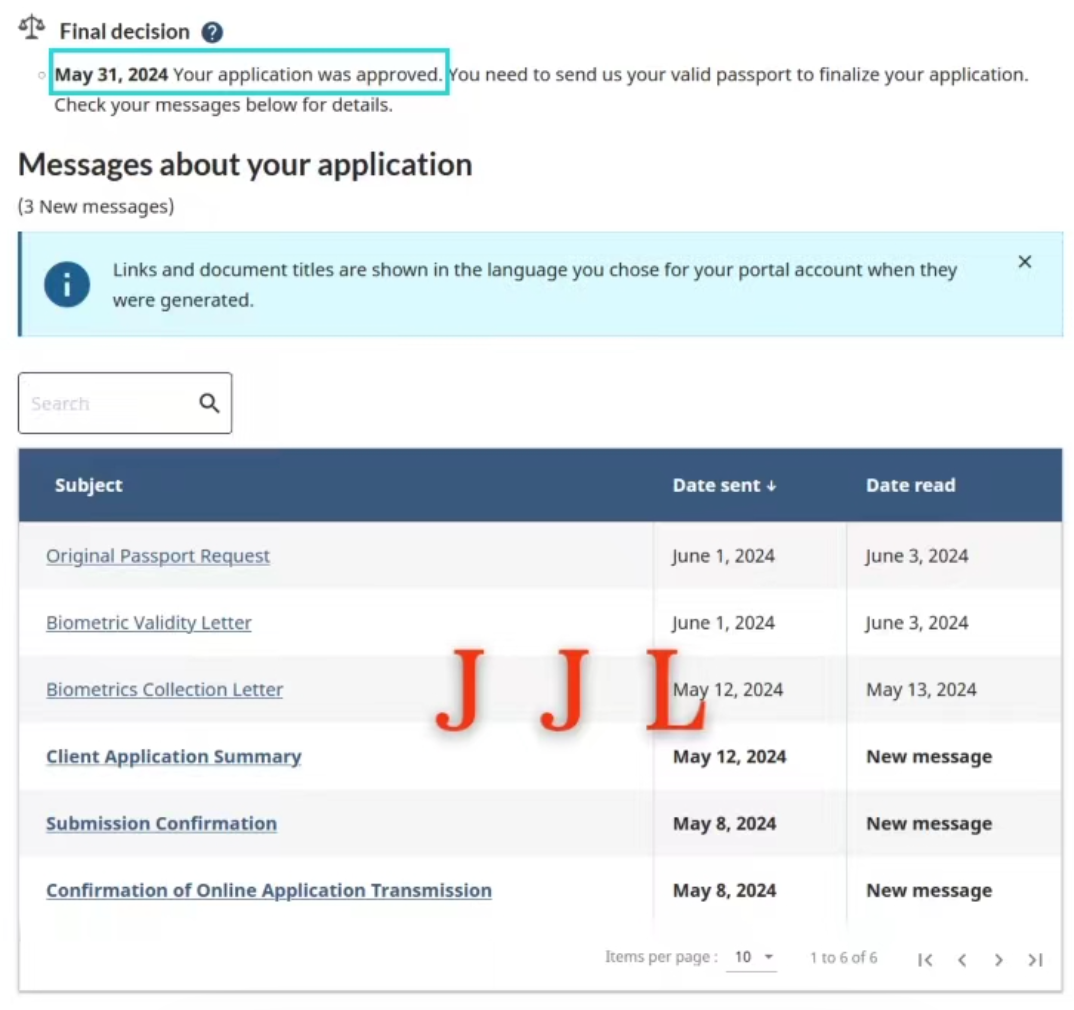Go to the previous page of messages
1074x1010 pixels.
(962, 959)
